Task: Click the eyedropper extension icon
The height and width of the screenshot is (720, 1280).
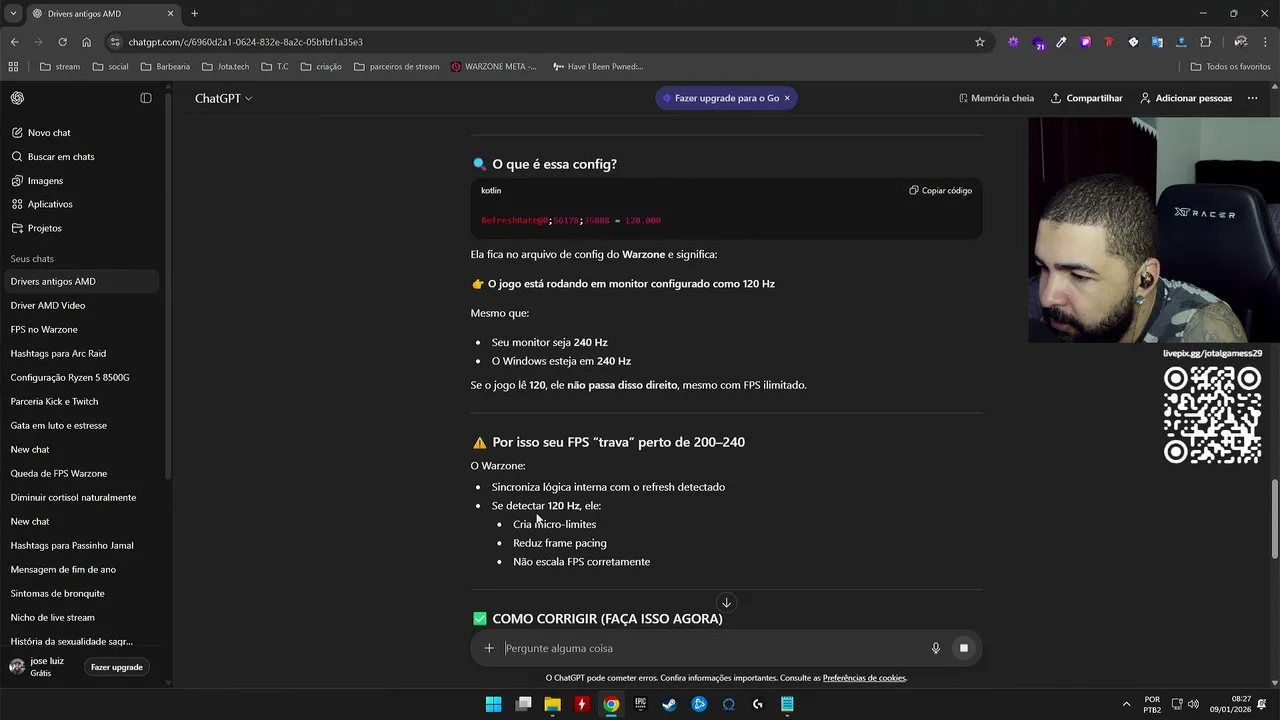Action: click(1061, 42)
